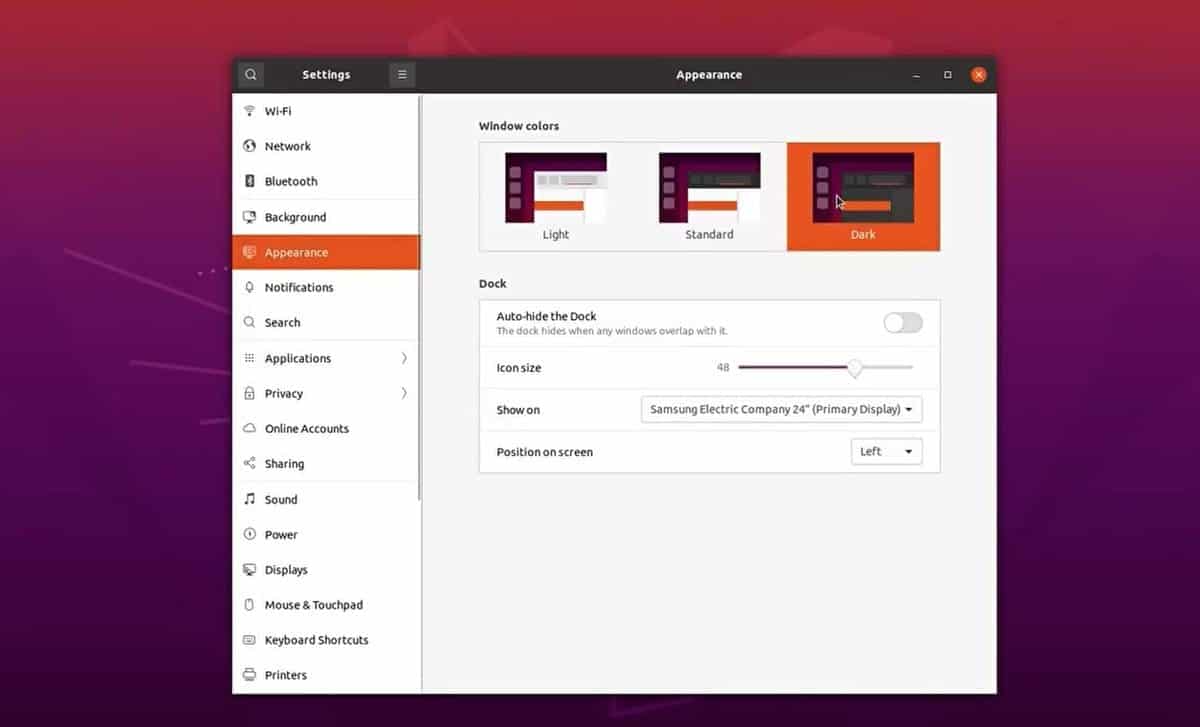The image size is (1200, 727).
Task: Click the Printers icon in the sidebar
Action: pos(250,675)
